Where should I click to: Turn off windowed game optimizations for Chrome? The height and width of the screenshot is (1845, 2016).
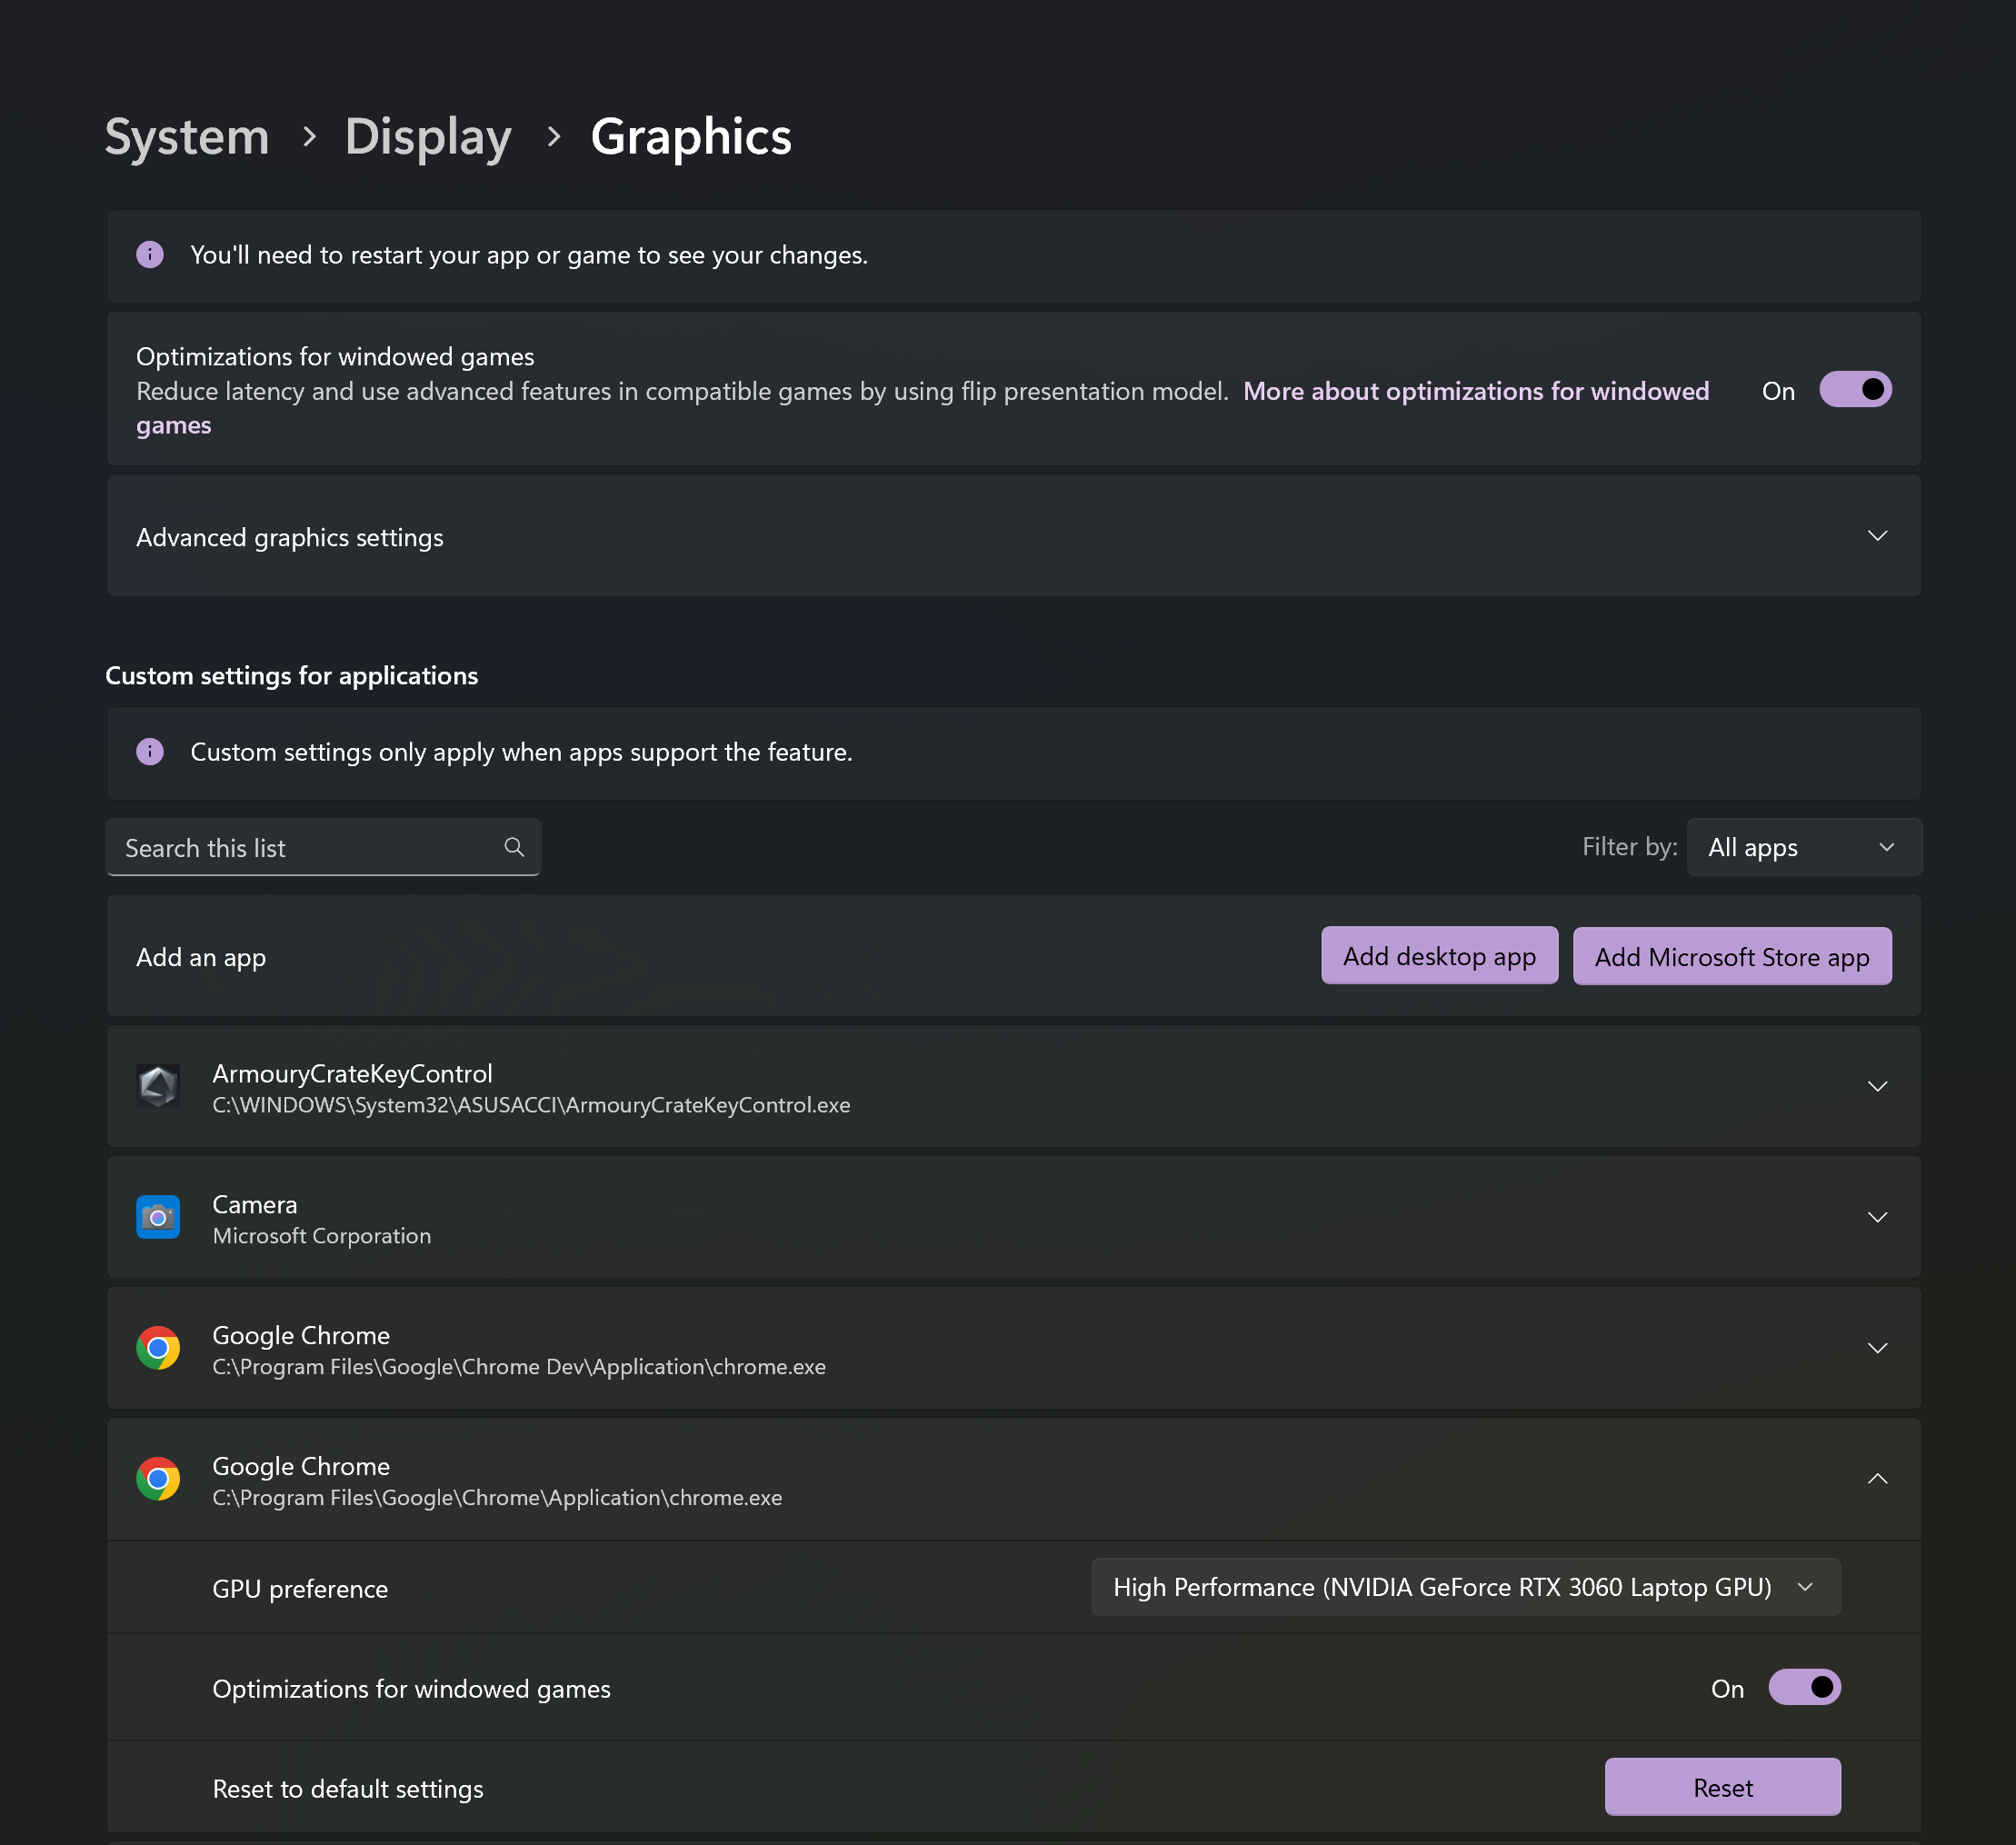coord(1804,1688)
